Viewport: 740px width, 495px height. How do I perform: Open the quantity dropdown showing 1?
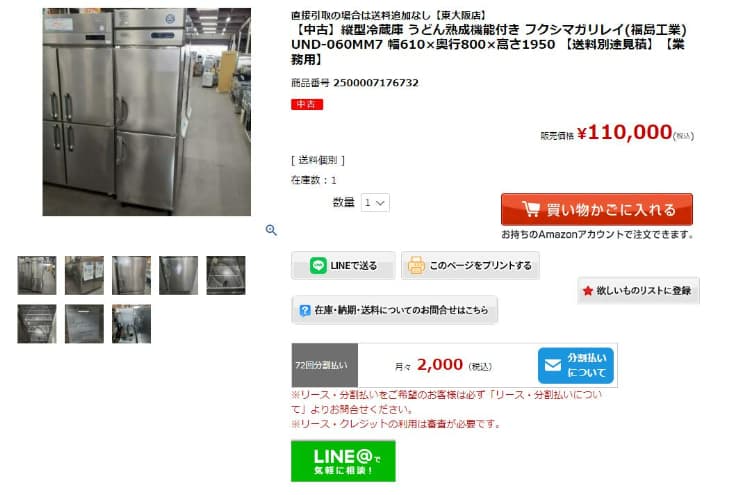click(x=375, y=203)
